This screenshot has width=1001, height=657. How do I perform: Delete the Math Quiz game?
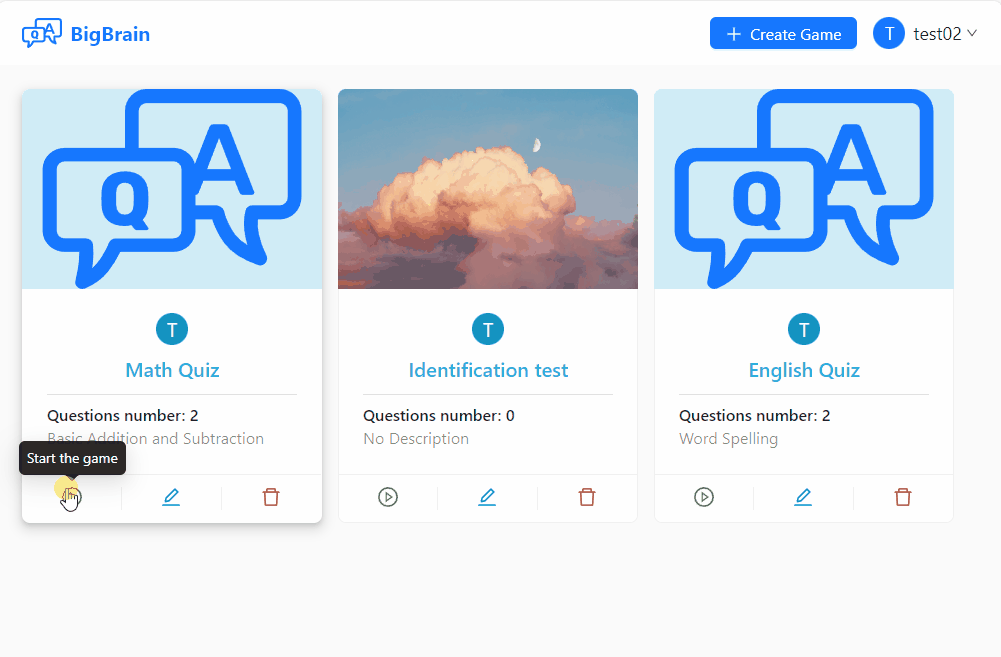click(271, 497)
